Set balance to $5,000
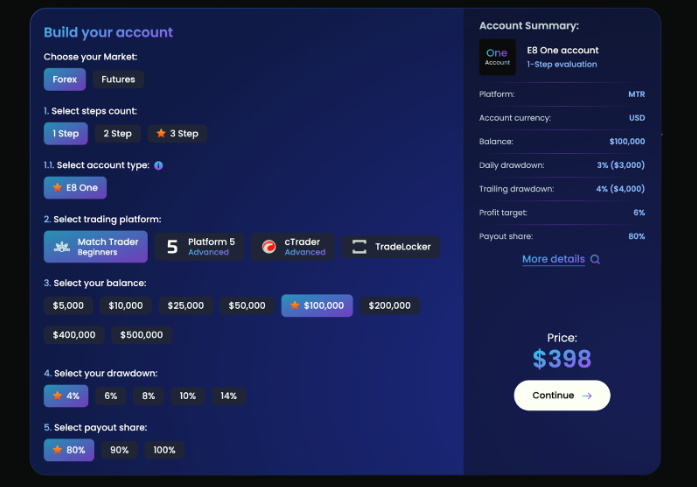697x487 pixels. coord(68,306)
